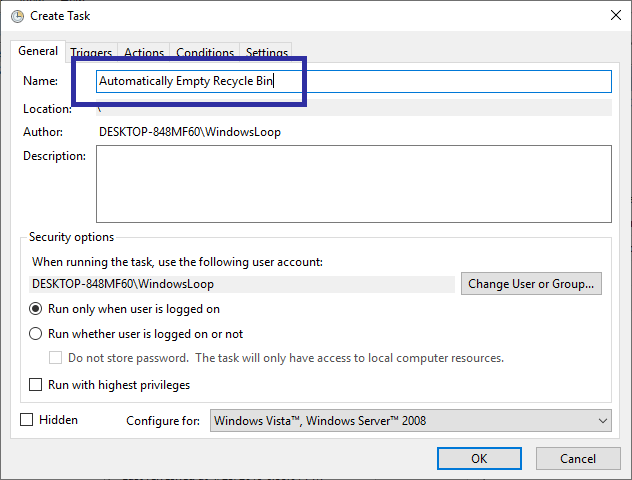Select the Conditions tab

coord(205,53)
